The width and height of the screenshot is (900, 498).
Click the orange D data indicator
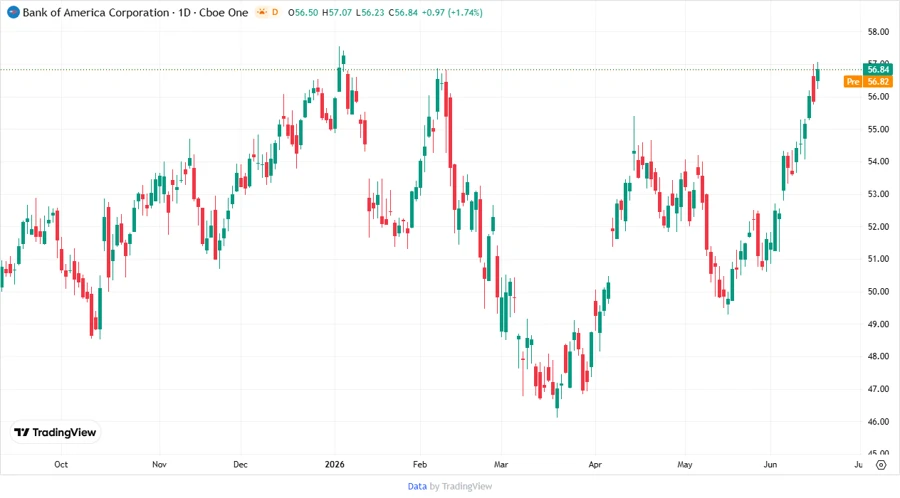click(x=275, y=12)
